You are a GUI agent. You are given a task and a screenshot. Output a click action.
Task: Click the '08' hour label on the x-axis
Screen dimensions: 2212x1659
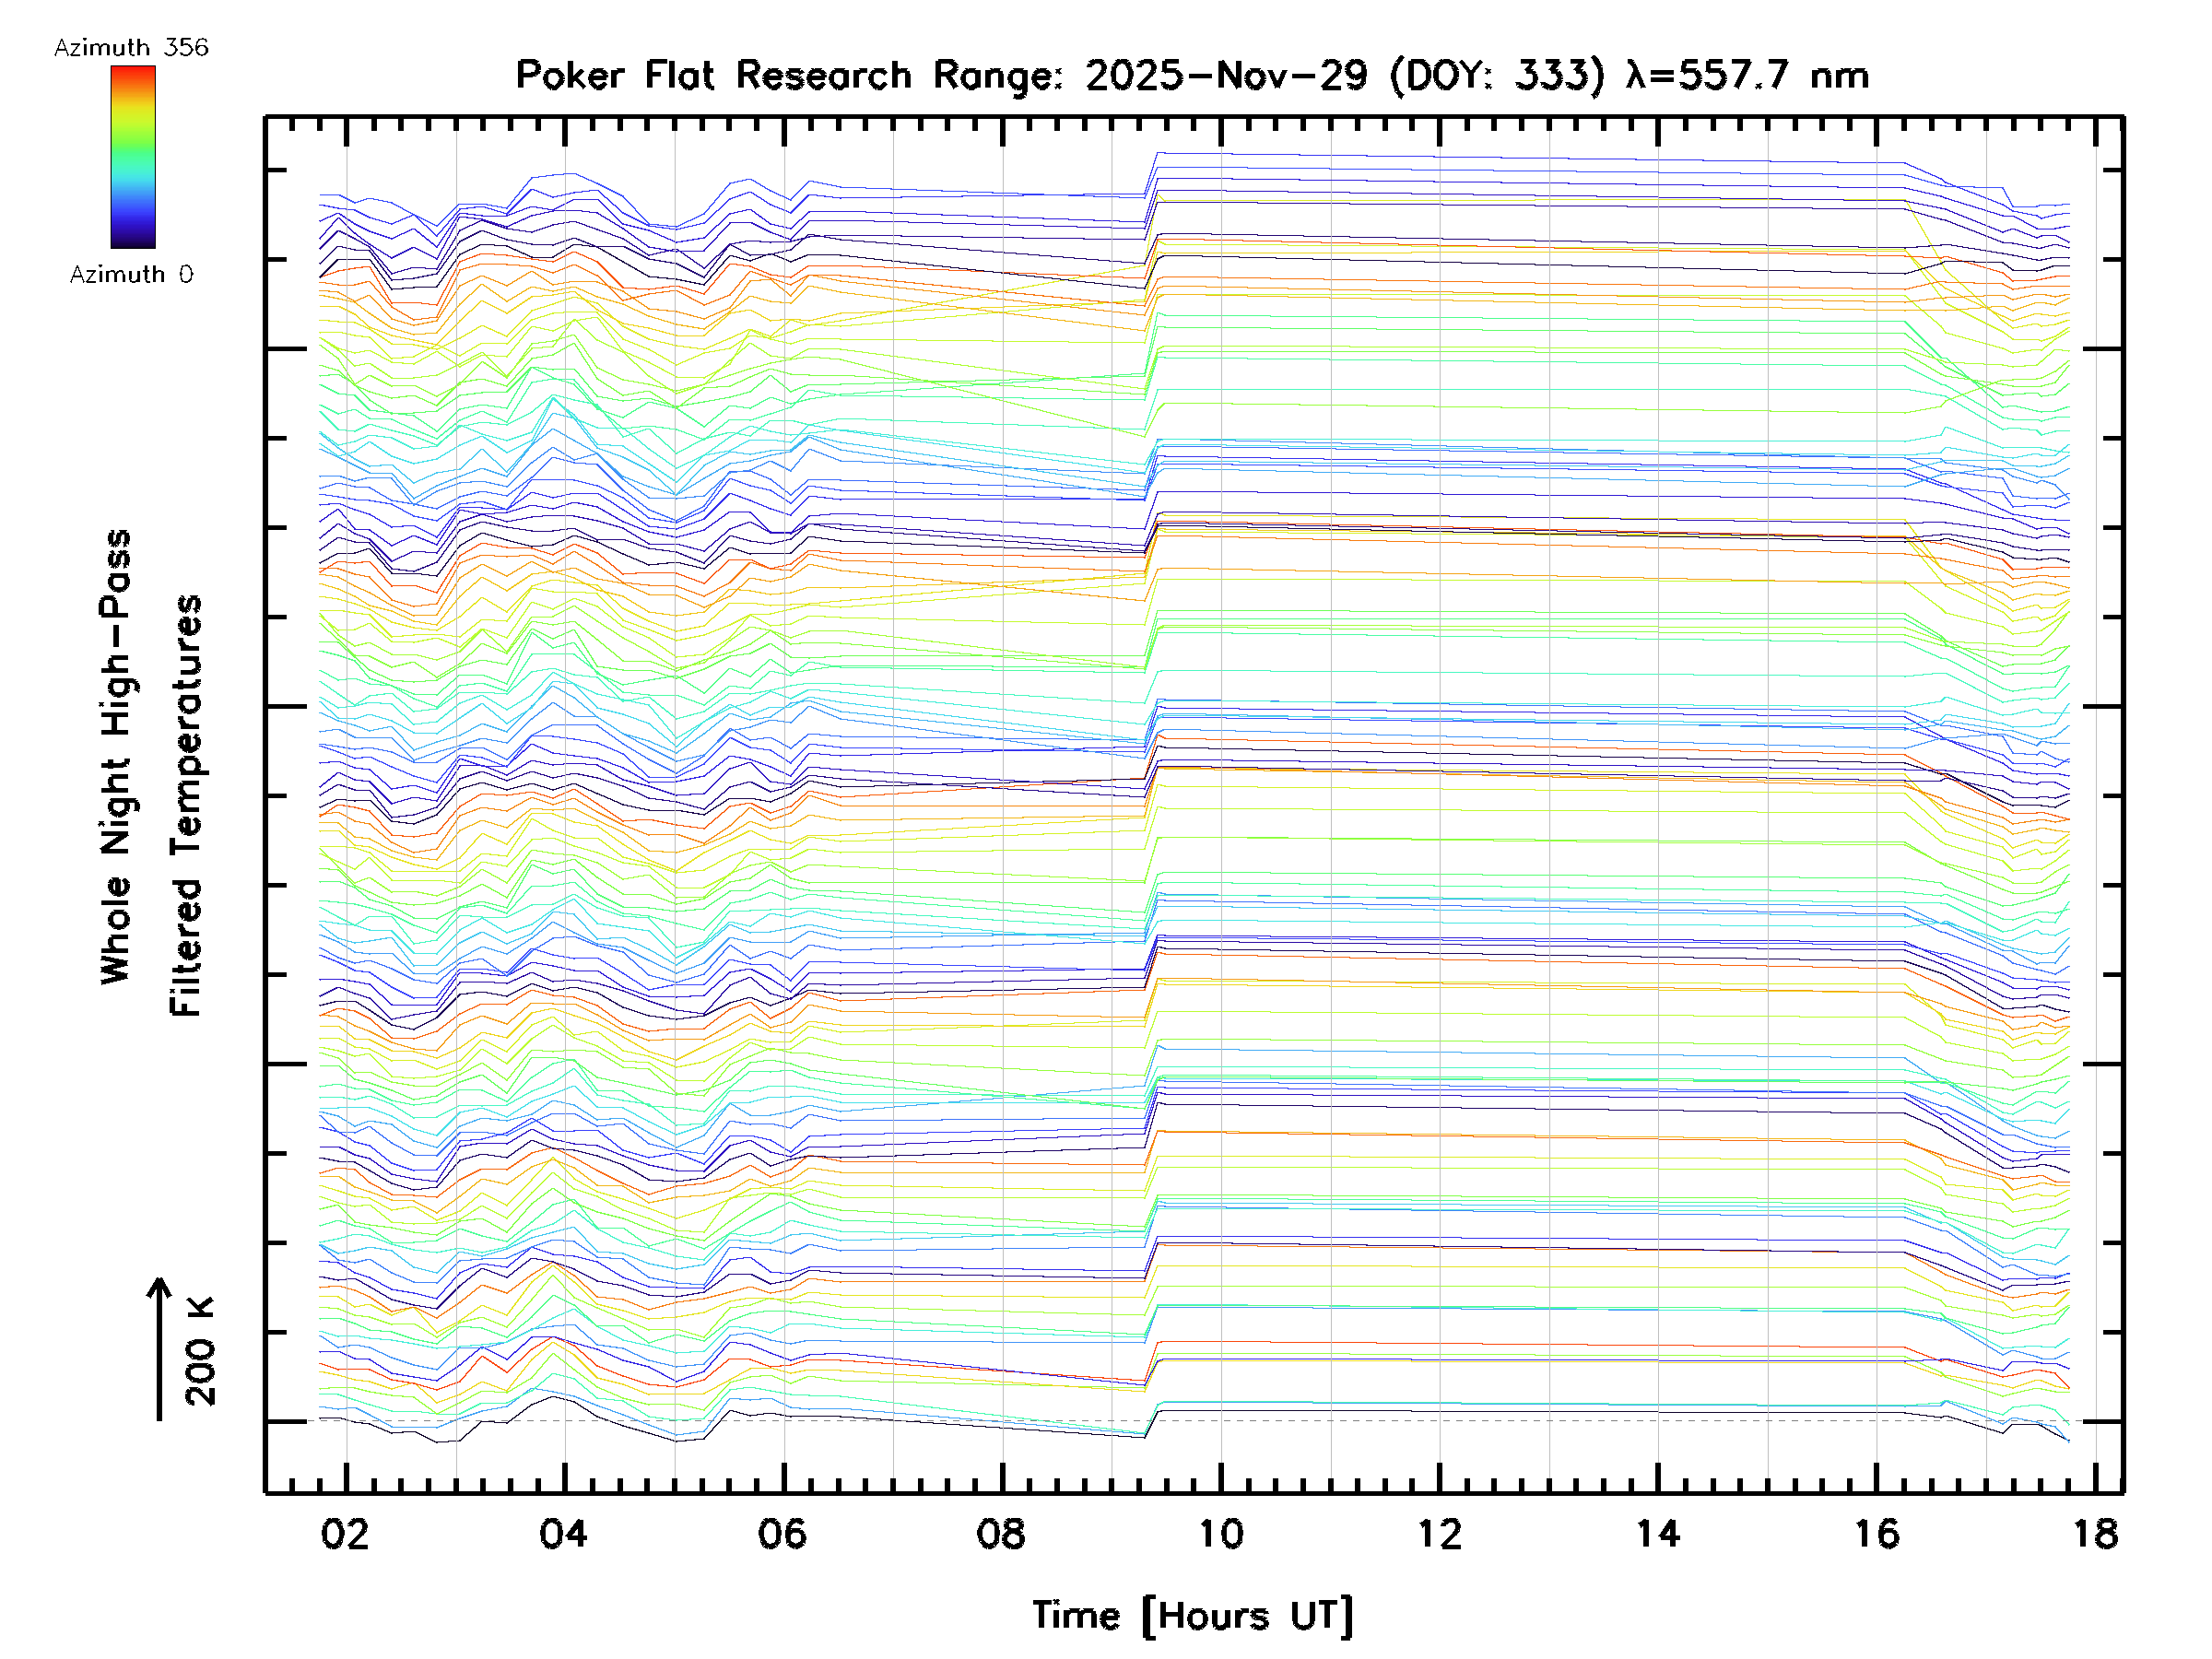1001,1534
